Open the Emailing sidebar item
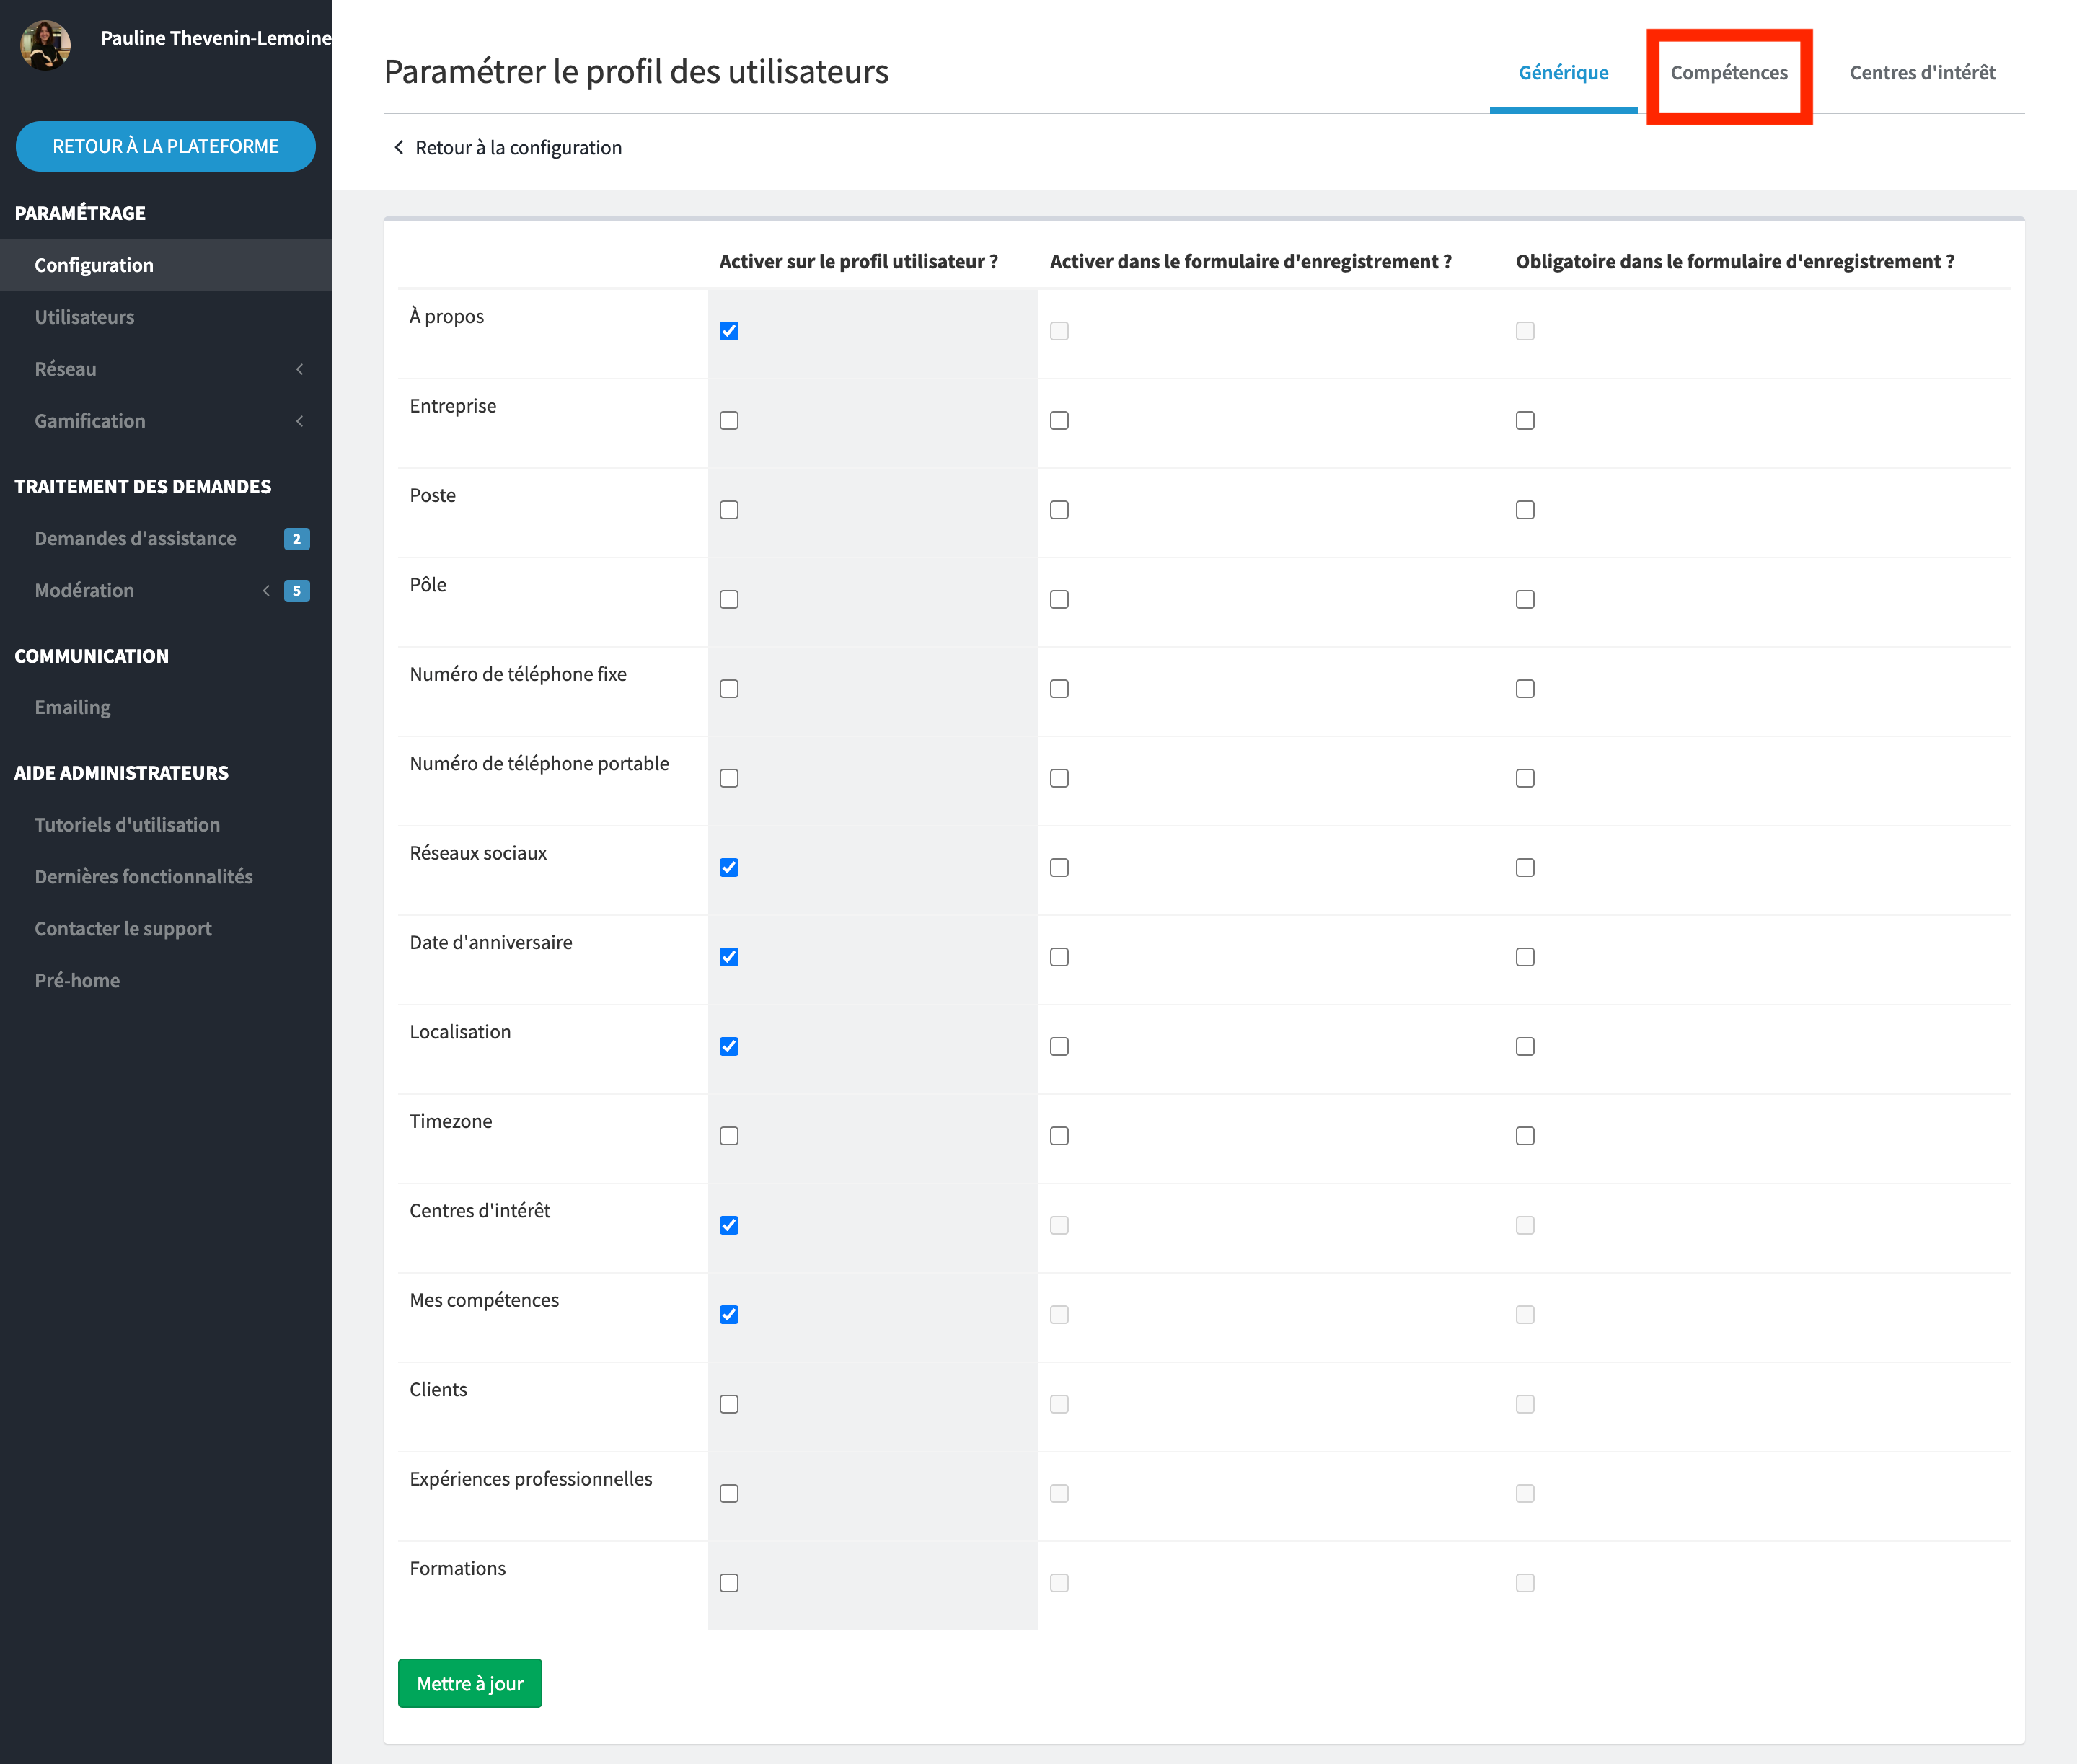 [x=72, y=707]
